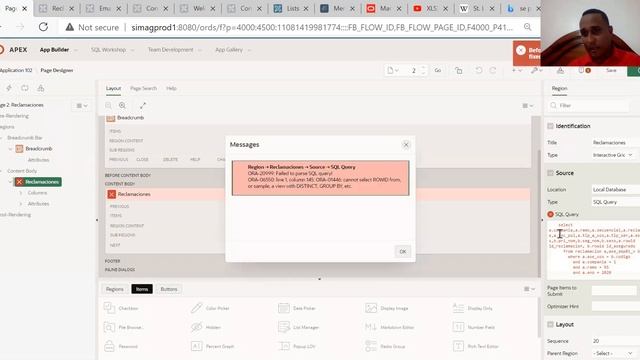Expand the Columns tree node
Viewport: 640px width, 360px height.
pyautogui.click(x=21, y=193)
